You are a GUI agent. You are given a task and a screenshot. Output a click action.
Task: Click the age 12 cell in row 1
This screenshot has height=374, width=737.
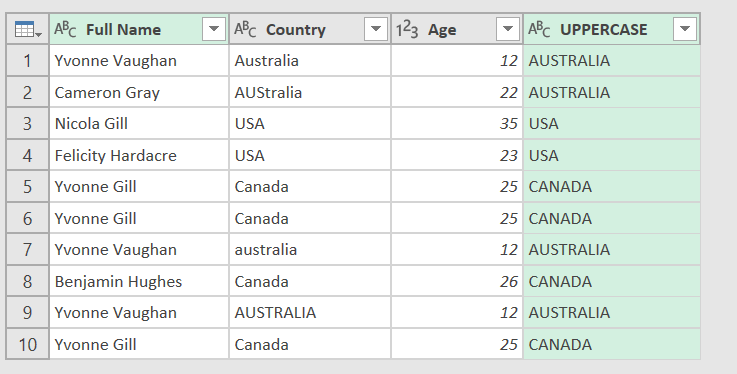457,61
